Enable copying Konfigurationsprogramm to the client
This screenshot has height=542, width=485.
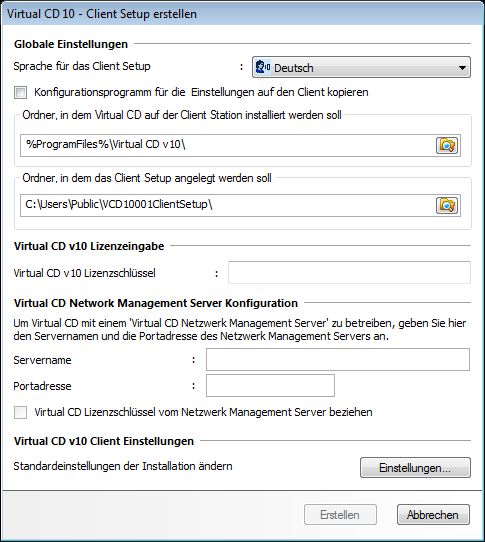20,93
